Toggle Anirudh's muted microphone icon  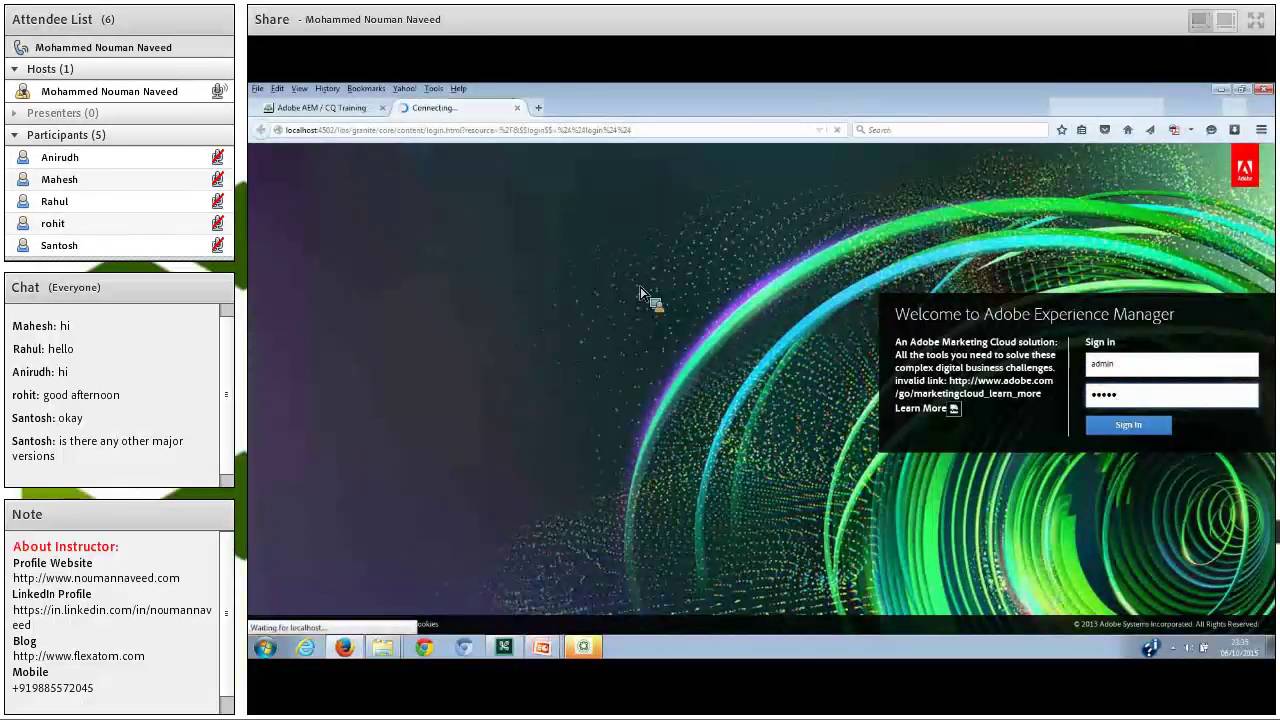[217, 157]
